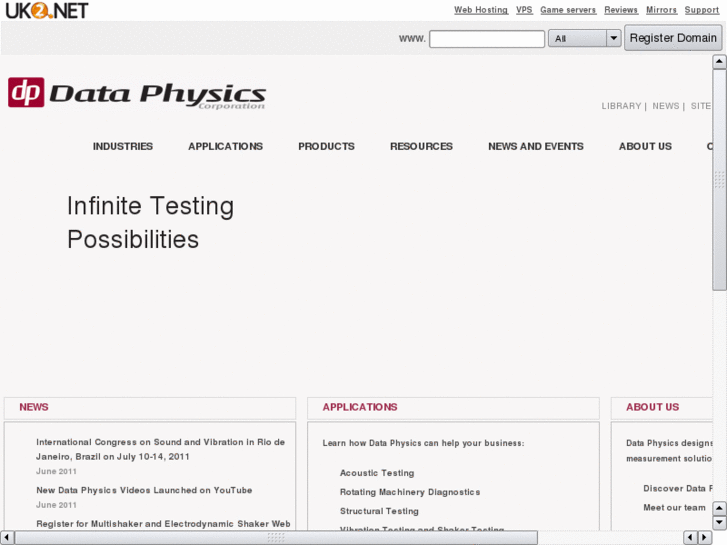The image size is (727, 545).
Task: Click the NEWS panel heading
Action: [34, 407]
